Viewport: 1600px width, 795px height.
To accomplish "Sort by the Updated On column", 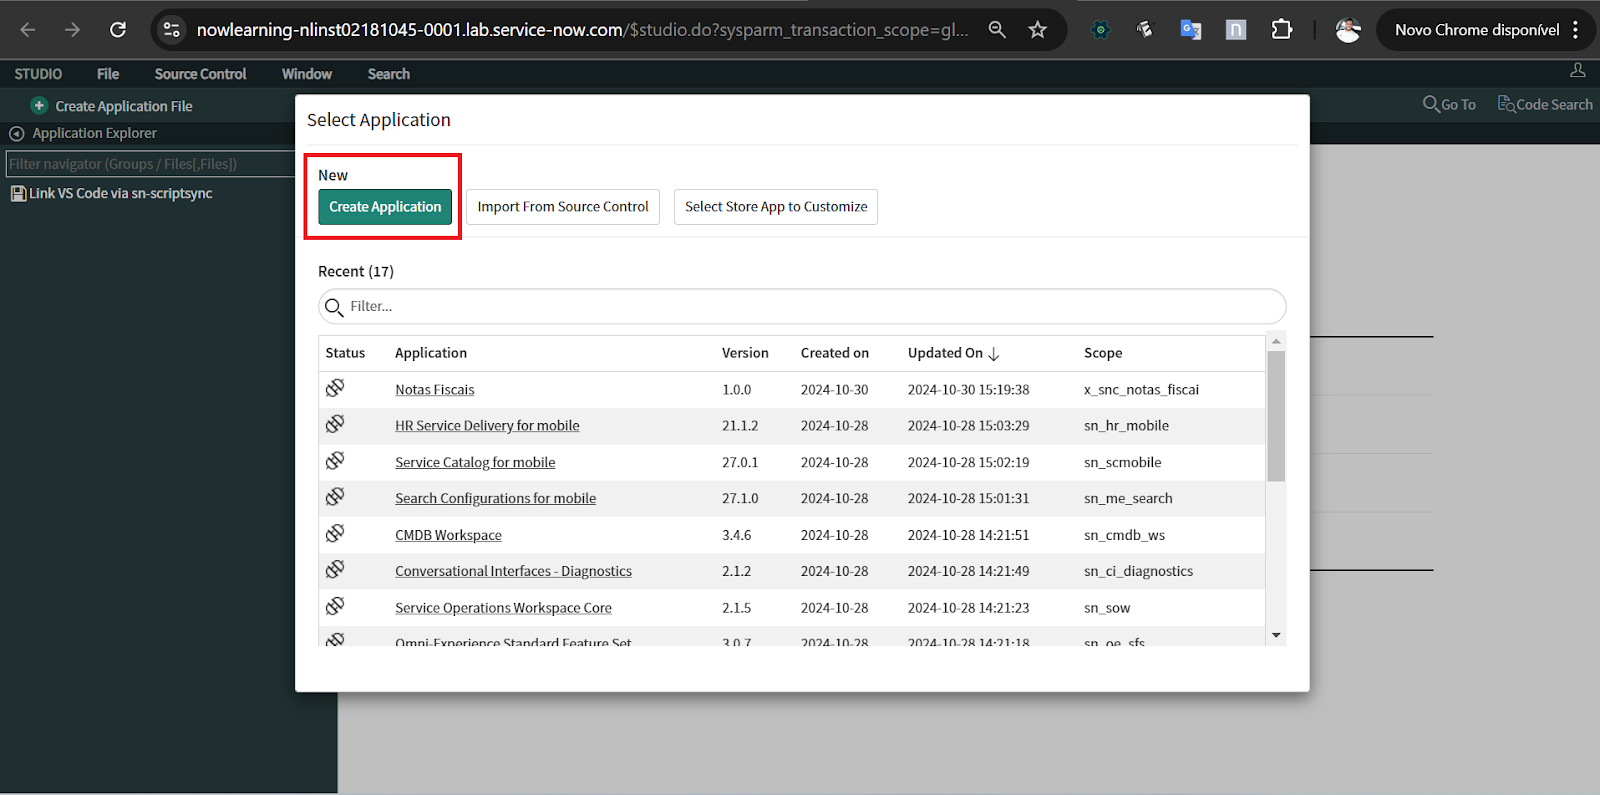I will click(953, 353).
